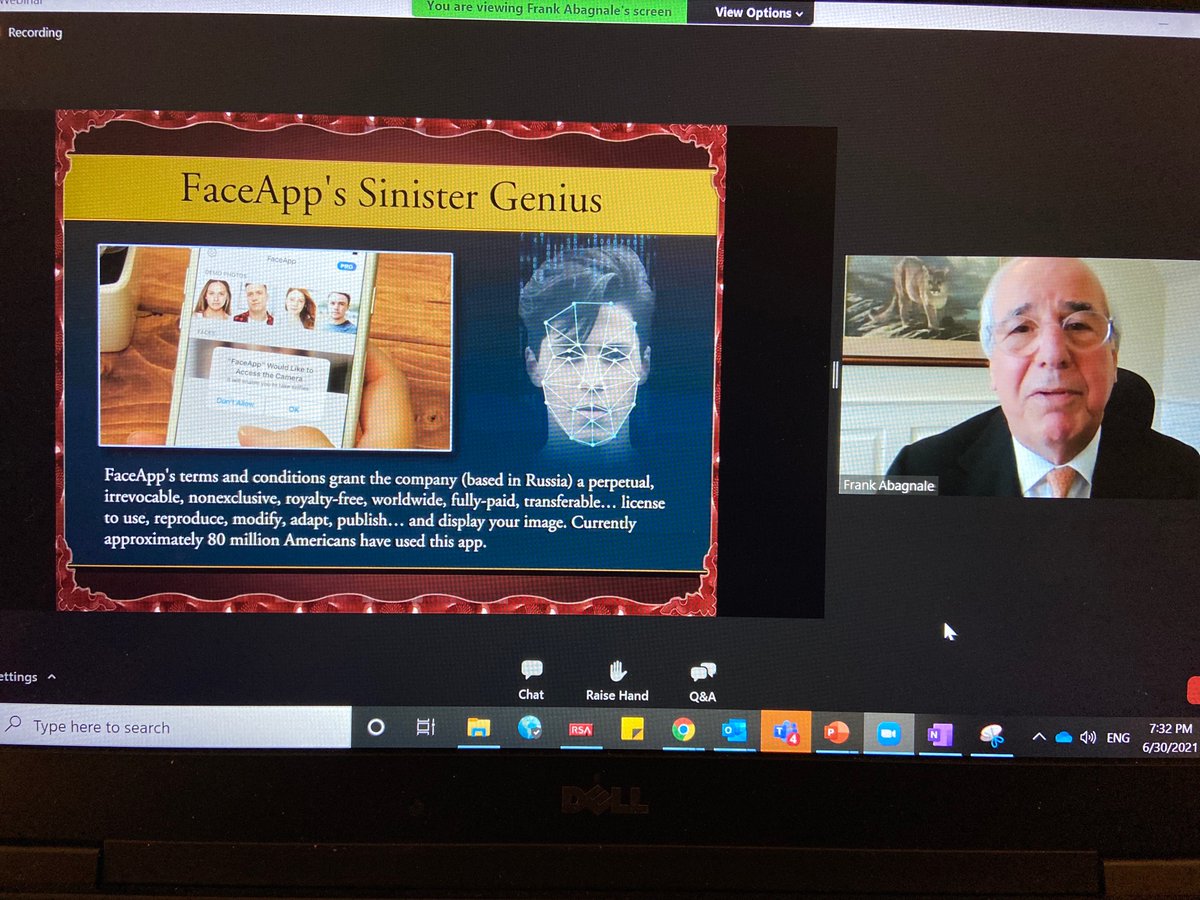Screen dimensions: 1200x900
Task: Click the Frank Abagnale name label
Action: [x=889, y=486]
